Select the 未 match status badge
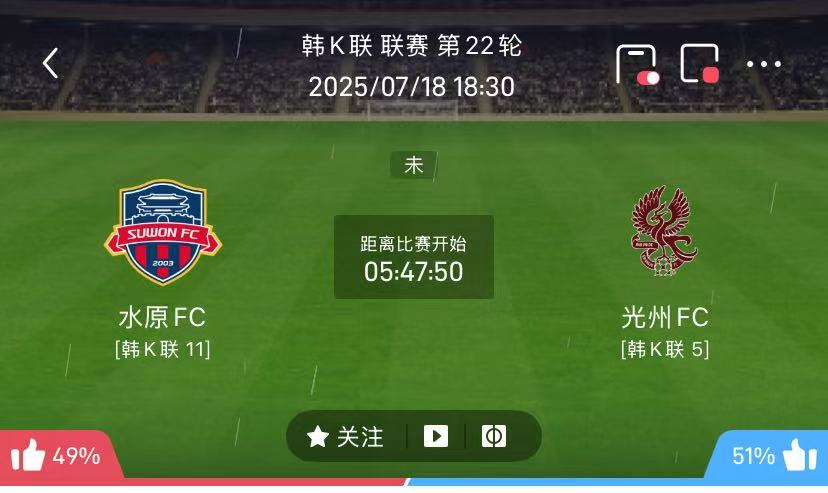Image resolution: width=828 pixels, height=493 pixels. click(413, 165)
